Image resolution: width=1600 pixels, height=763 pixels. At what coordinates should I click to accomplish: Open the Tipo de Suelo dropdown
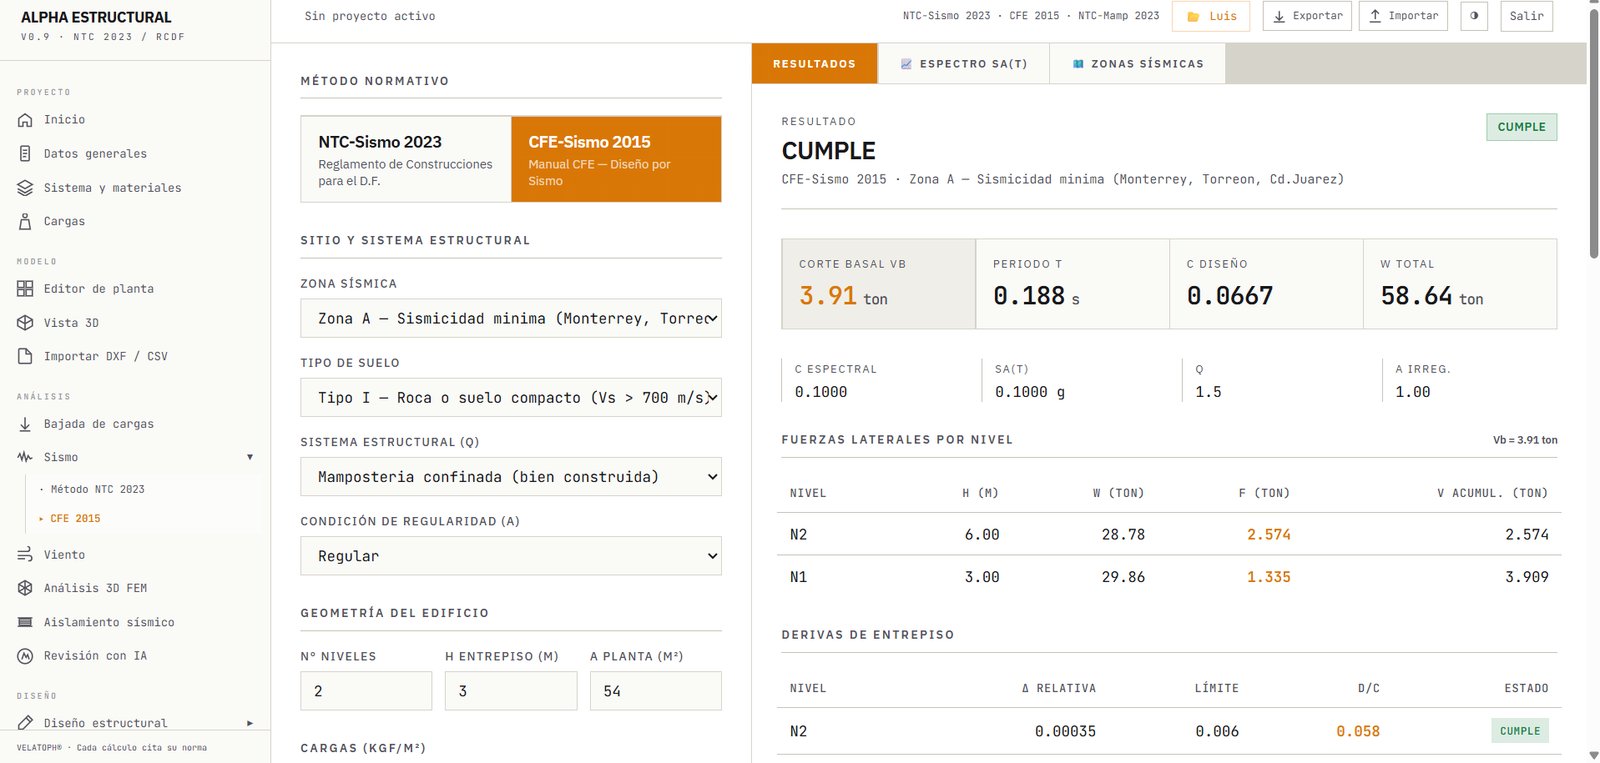click(x=511, y=397)
